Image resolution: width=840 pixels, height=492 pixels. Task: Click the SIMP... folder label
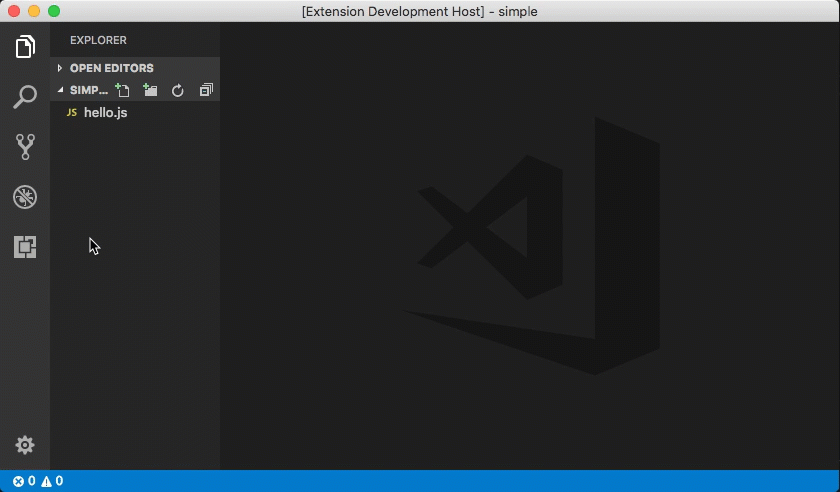[x=89, y=90]
